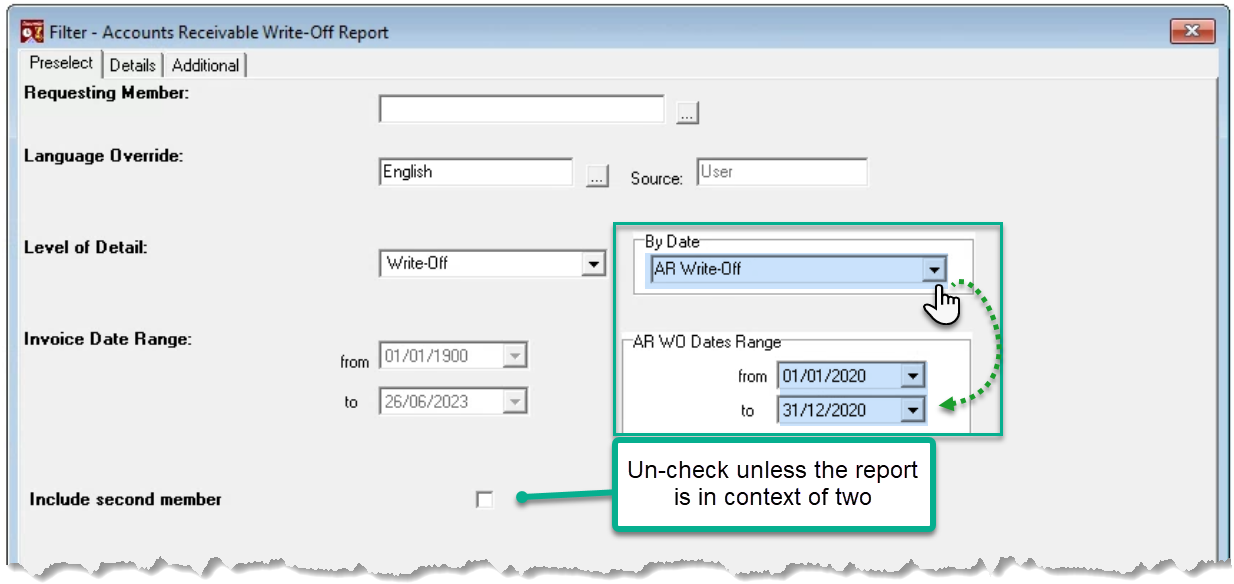Screen dimensions: 1234x584
Task: Click the Requesting Member label
Action: click(x=107, y=93)
